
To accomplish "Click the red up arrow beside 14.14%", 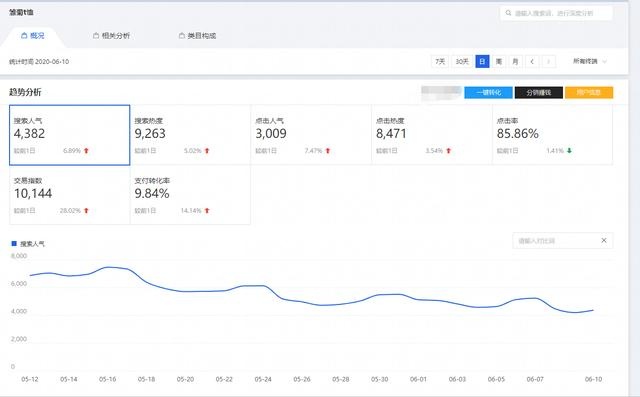I will tap(207, 211).
